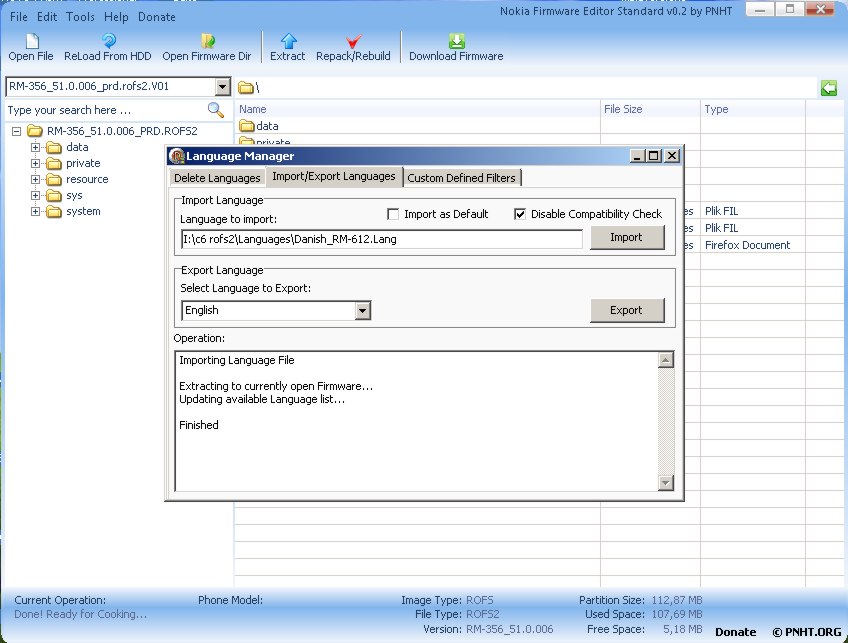Click the File Size column header
This screenshot has height=643, width=848.
coord(650,109)
